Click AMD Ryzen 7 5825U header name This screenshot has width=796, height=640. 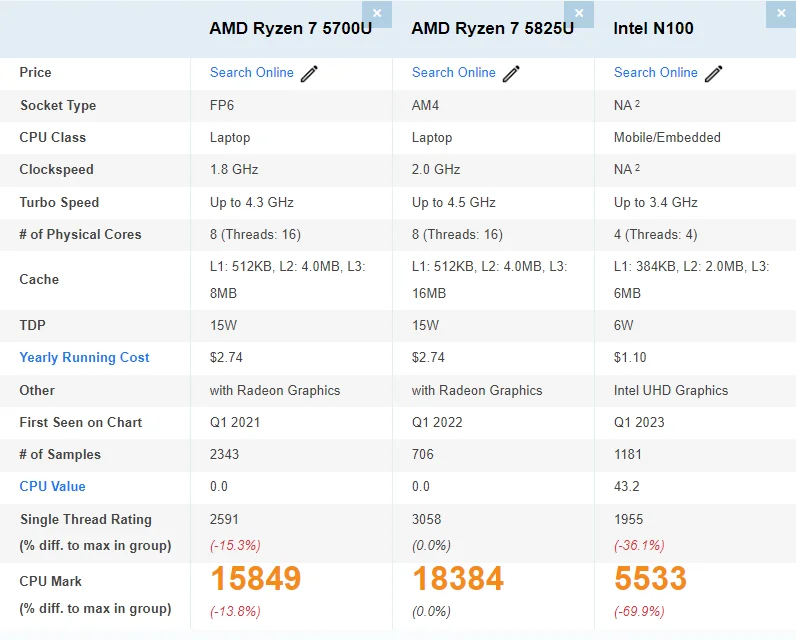tap(493, 28)
